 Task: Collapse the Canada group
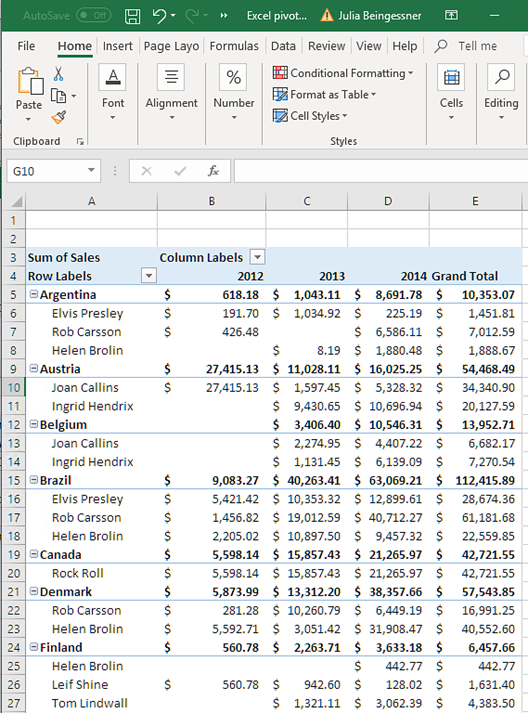coord(34,554)
